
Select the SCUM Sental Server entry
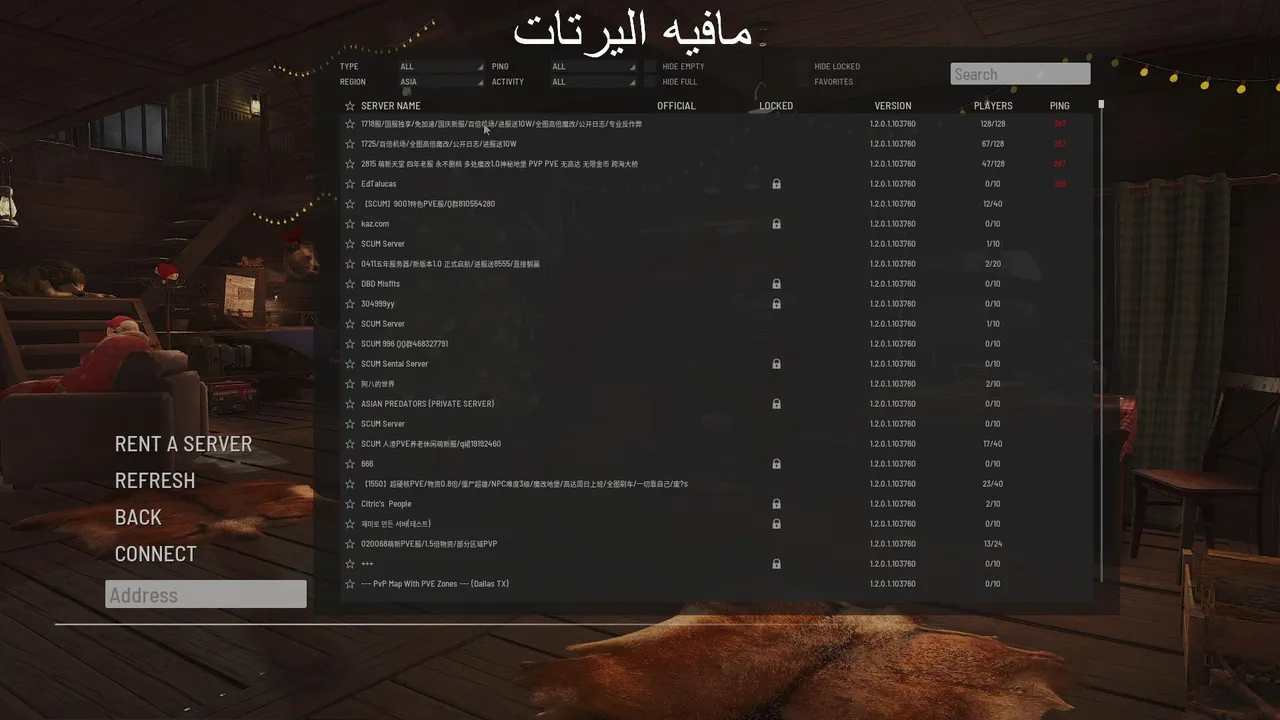(394, 364)
